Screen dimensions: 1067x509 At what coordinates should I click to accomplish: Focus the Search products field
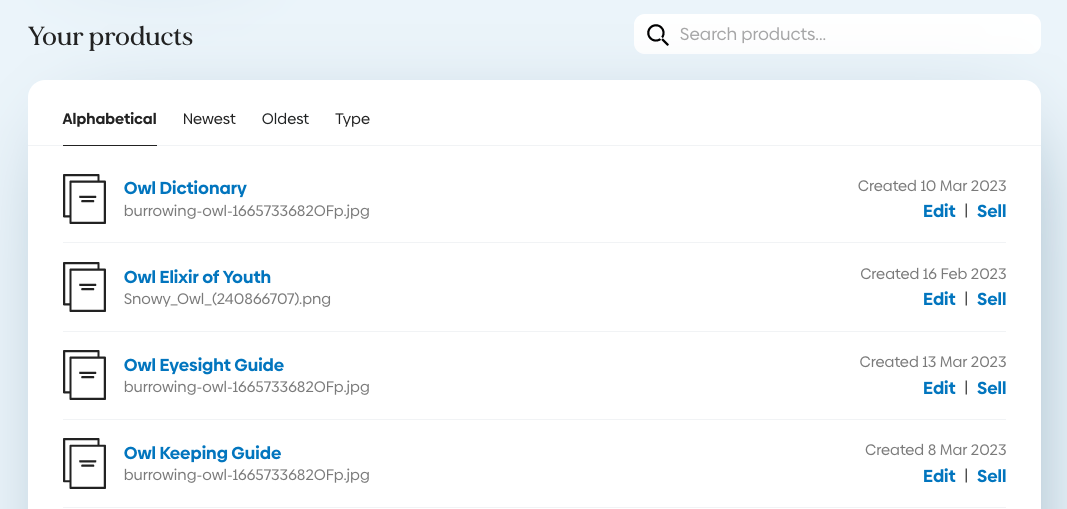(x=850, y=35)
